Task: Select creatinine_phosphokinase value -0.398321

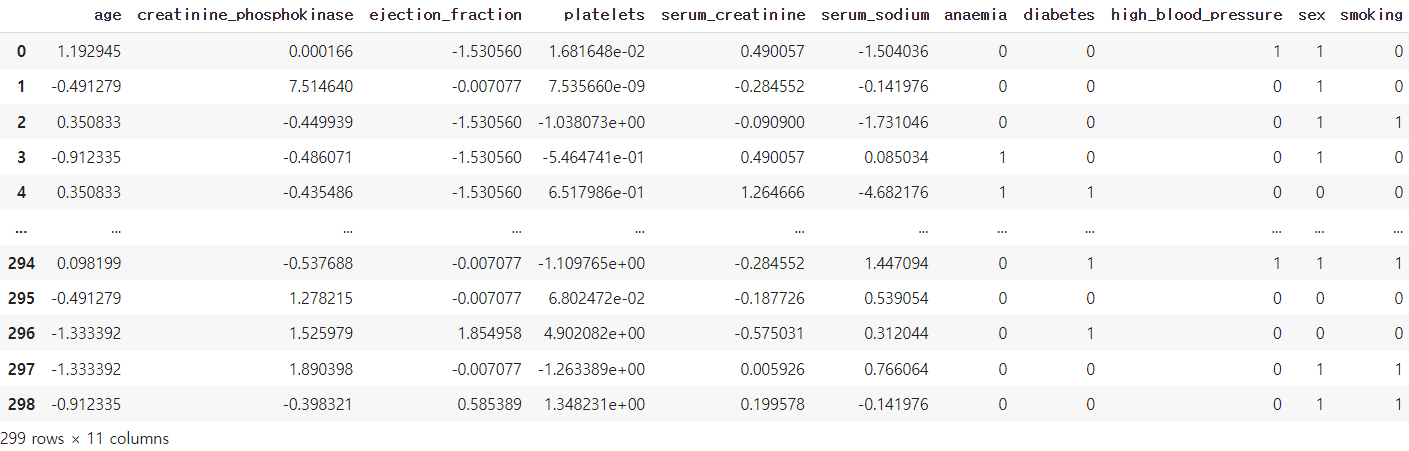Action: click(319, 404)
